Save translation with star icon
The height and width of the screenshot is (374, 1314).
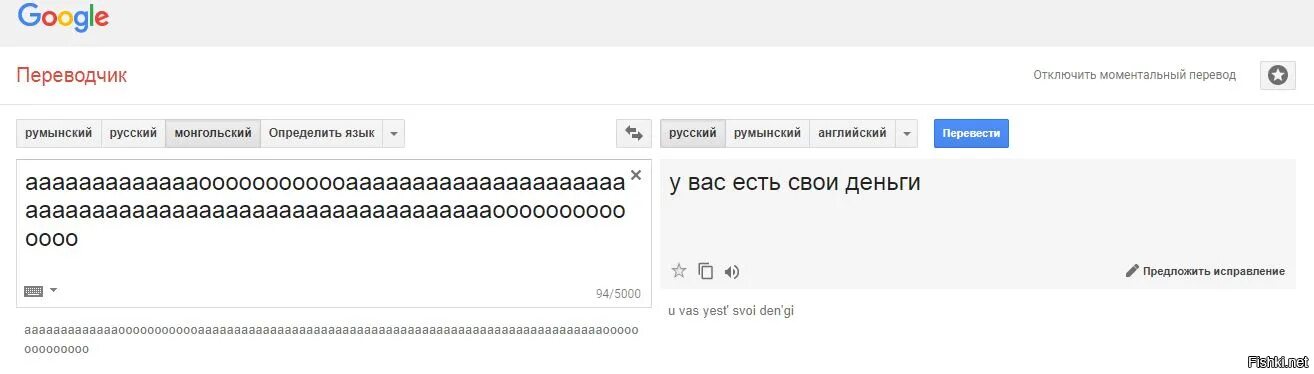click(x=679, y=271)
